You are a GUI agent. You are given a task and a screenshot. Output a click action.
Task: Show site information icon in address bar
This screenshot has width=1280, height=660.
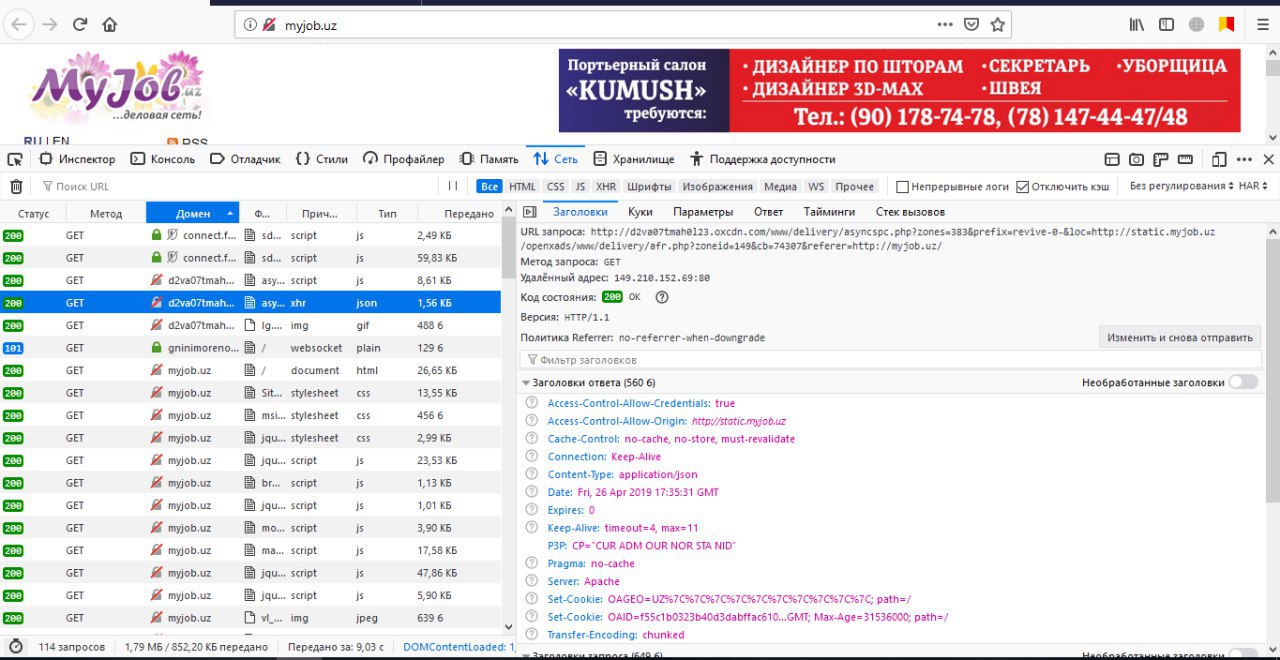(250, 25)
